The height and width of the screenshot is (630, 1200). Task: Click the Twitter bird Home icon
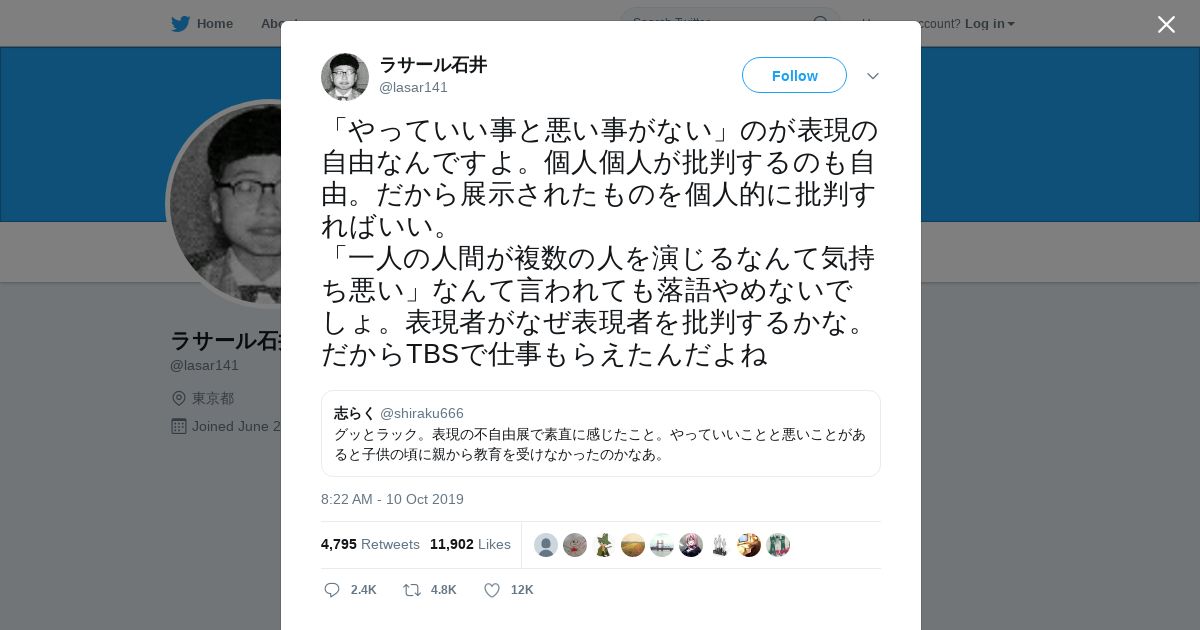pyautogui.click(x=180, y=23)
